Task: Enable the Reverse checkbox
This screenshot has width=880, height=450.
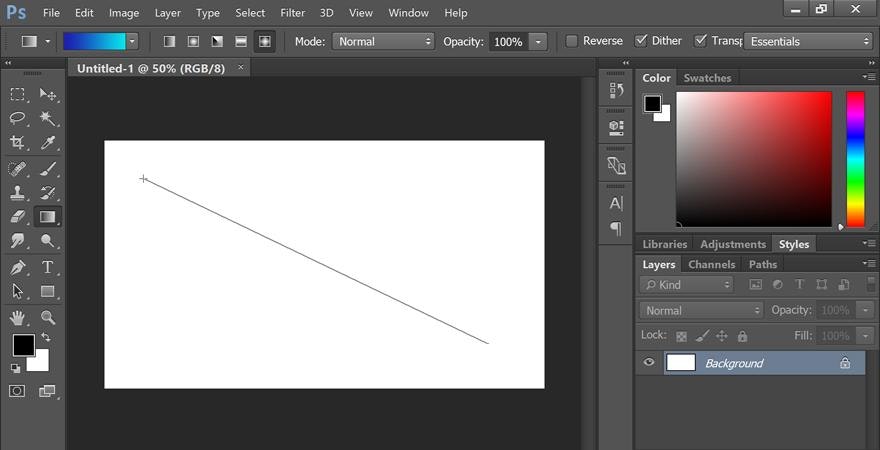Action: [x=571, y=41]
